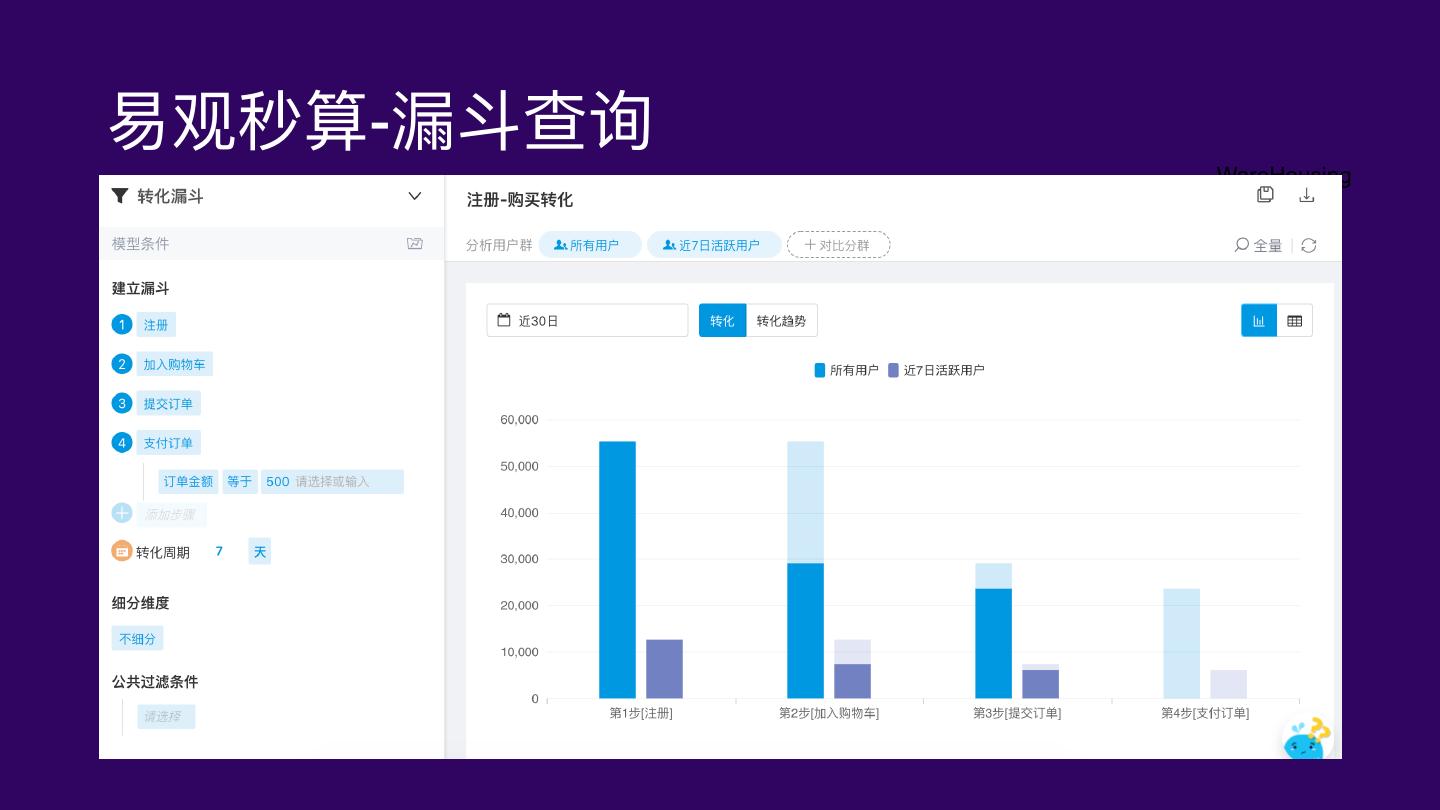Open the 近30日 date range picker
Screen dimensions: 1440x810
587,320
